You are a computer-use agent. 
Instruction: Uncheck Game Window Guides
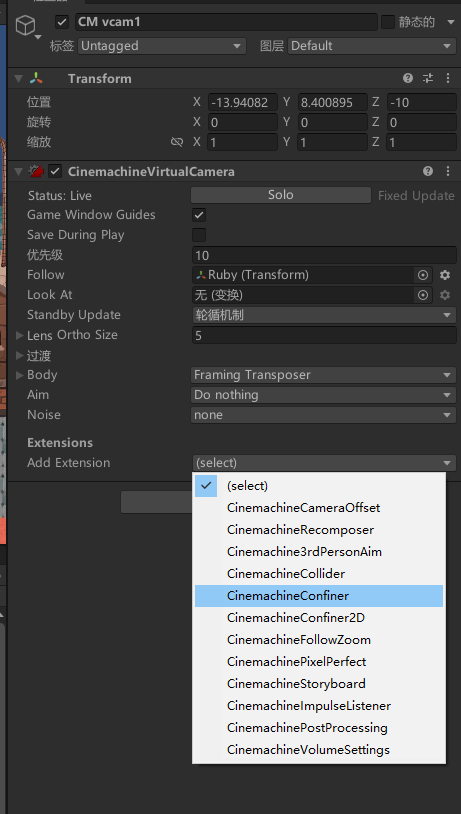[x=199, y=215]
